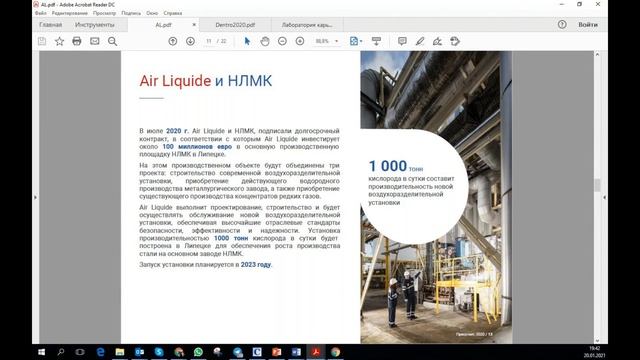This screenshot has width=640, height=360.
Task: Activate the Hand pan tool
Action: [265, 41]
